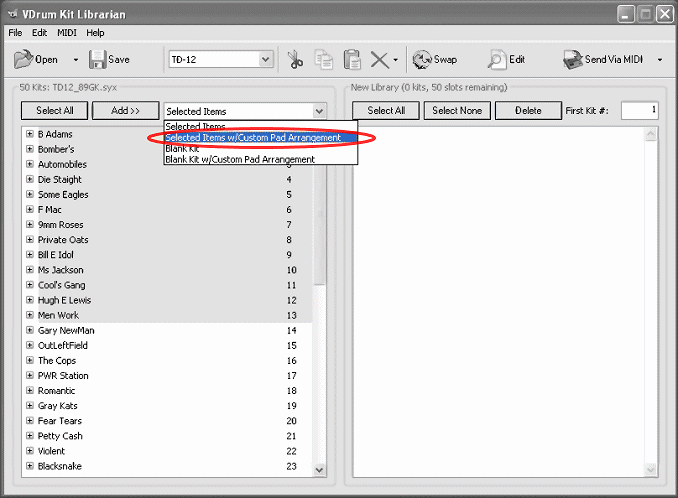Click the First Kit # input field
The image size is (678, 498).
point(639,110)
